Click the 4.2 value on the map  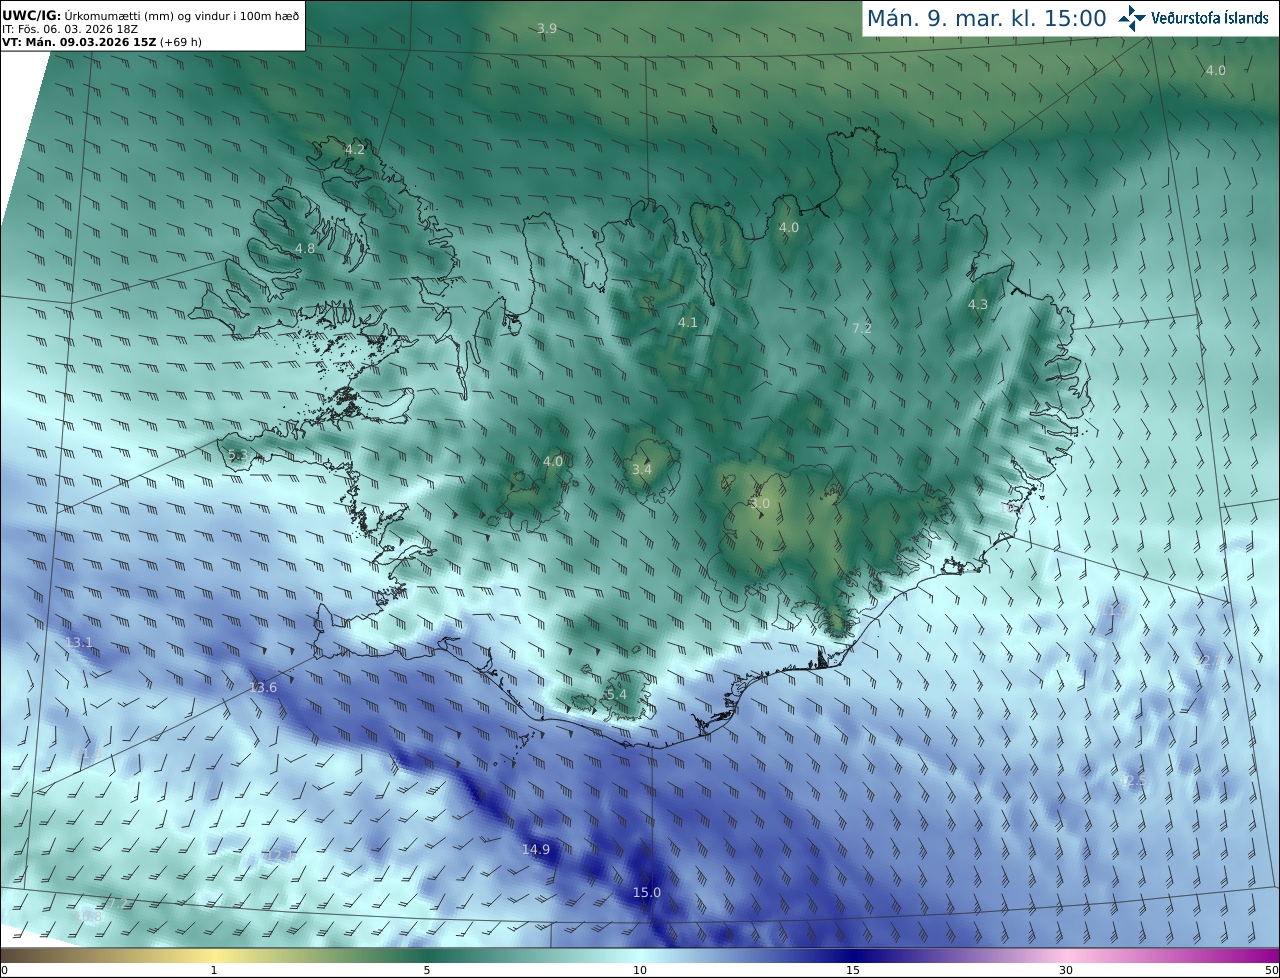(x=355, y=149)
